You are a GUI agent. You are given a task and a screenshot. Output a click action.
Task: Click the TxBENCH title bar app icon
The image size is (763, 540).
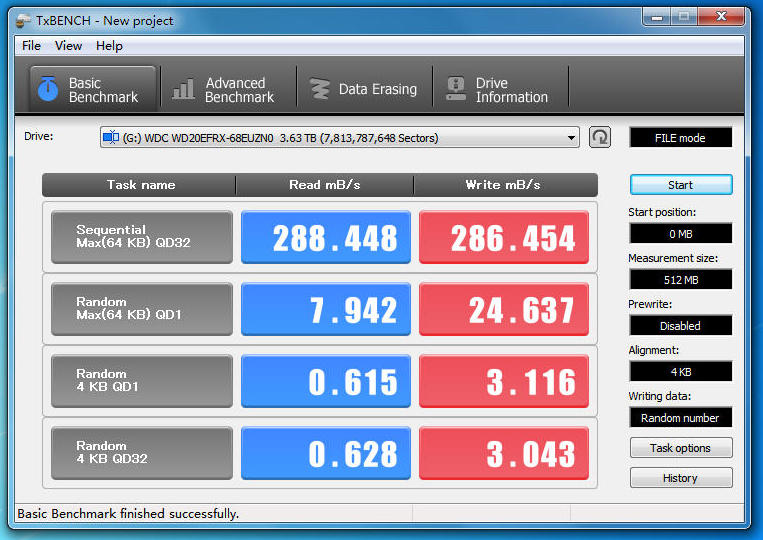(23, 21)
